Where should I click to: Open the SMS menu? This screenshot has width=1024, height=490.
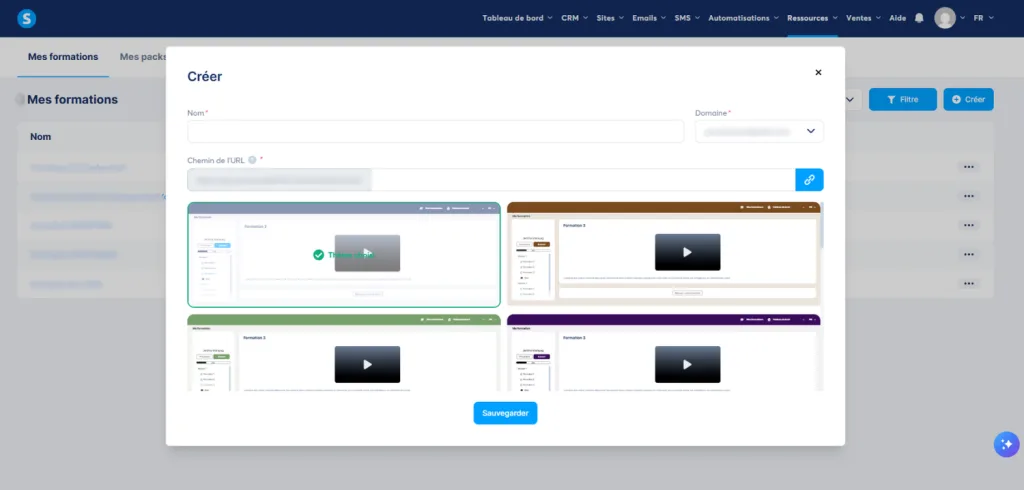(x=687, y=18)
